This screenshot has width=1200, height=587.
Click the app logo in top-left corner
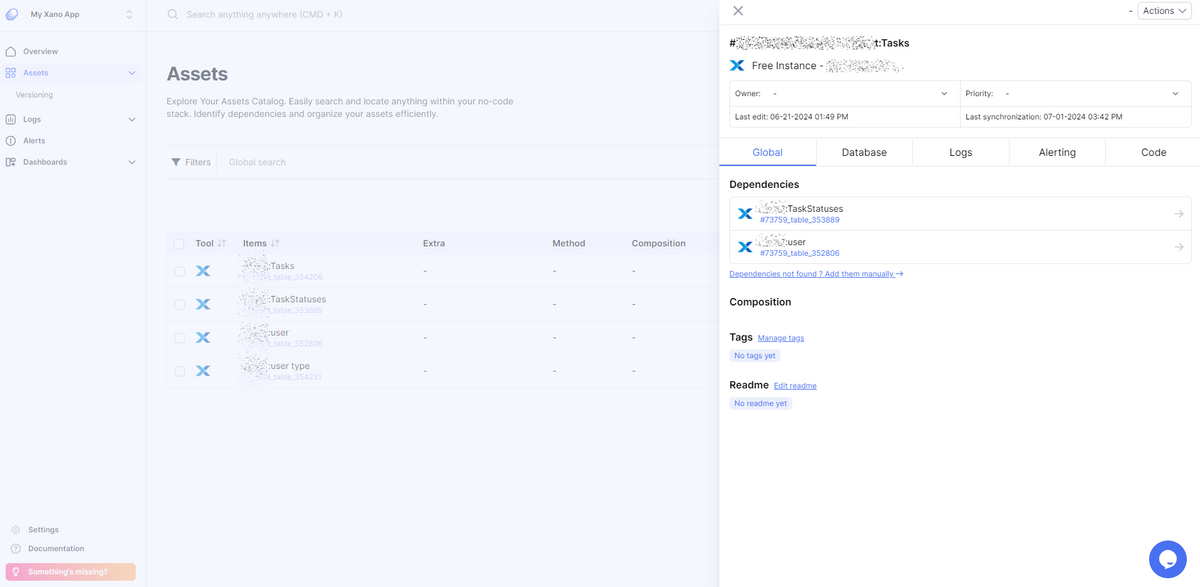point(12,15)
